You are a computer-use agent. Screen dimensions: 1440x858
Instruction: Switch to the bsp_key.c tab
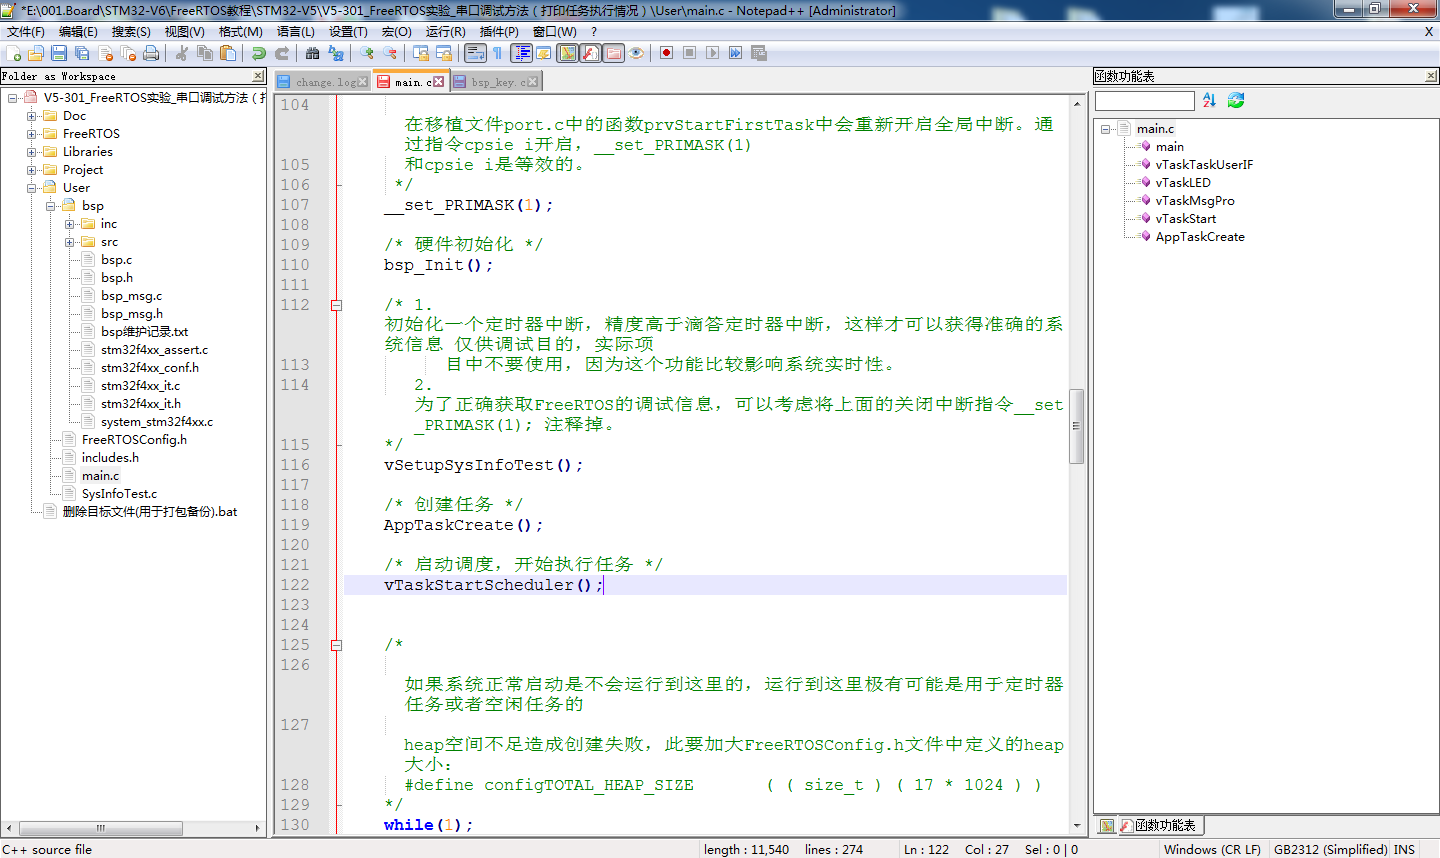pos(495,82)
